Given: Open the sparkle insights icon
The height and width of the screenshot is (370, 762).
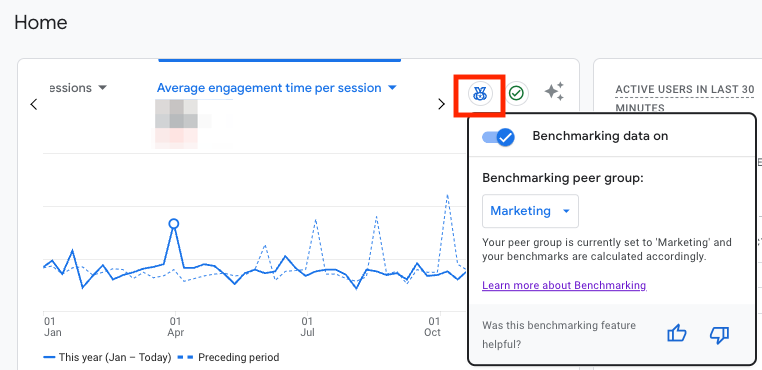Looking at the screenshot, I should [x=554, y=91].
